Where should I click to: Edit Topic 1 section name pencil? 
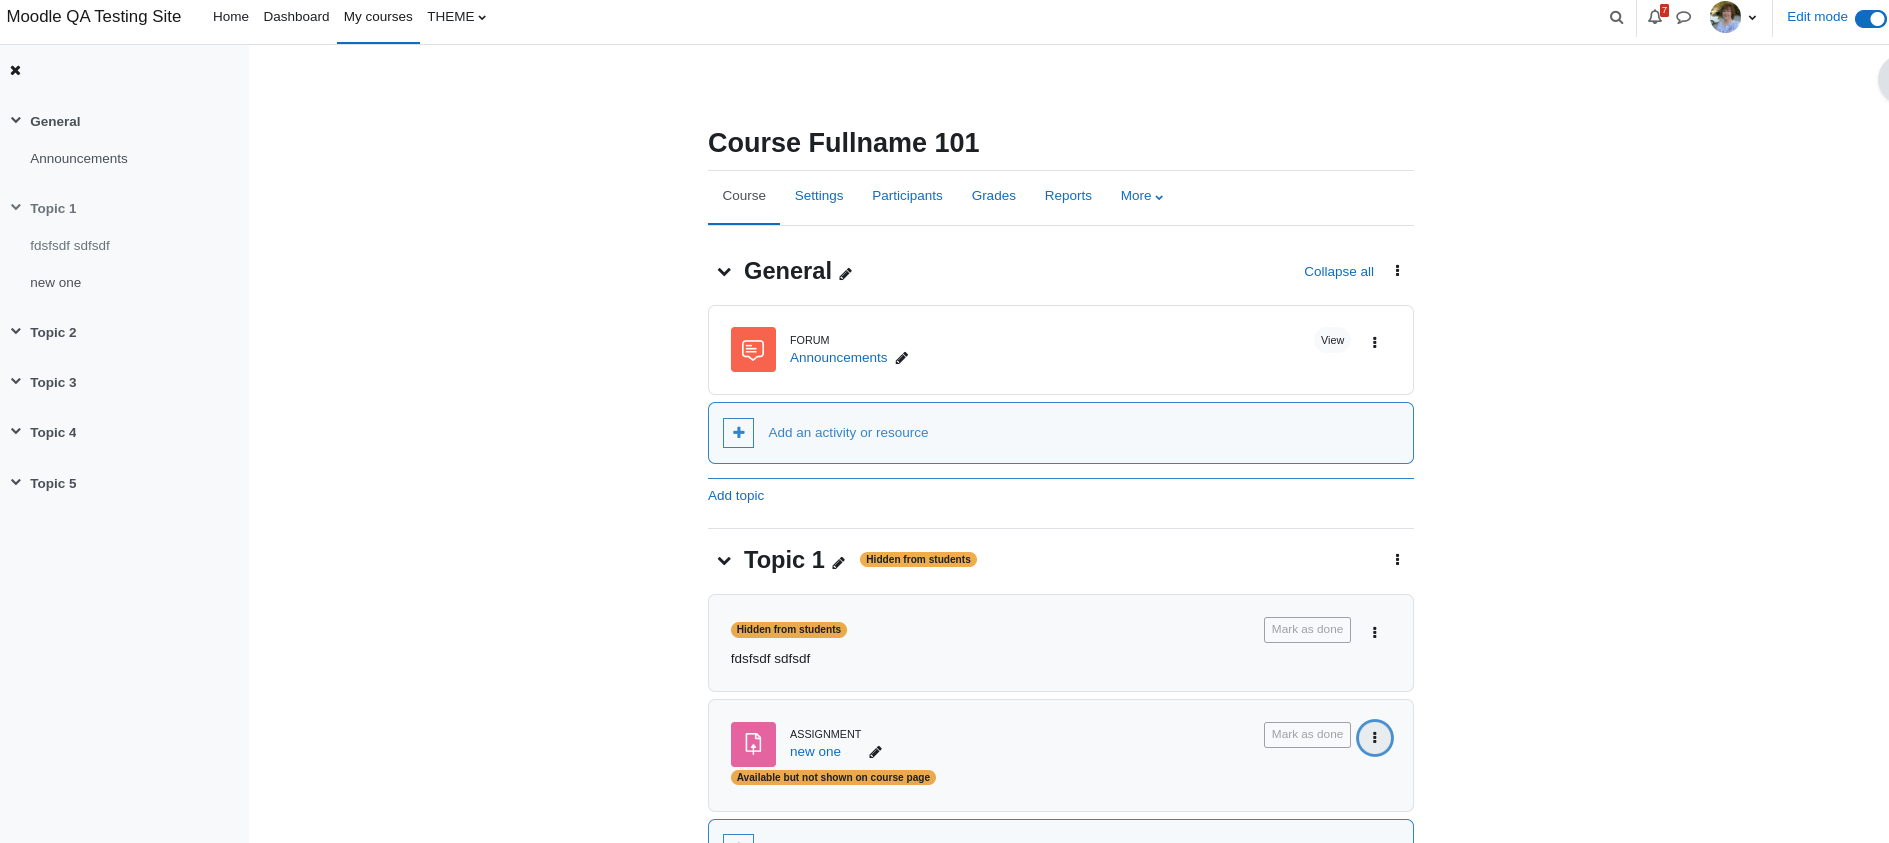pos(838,563)
